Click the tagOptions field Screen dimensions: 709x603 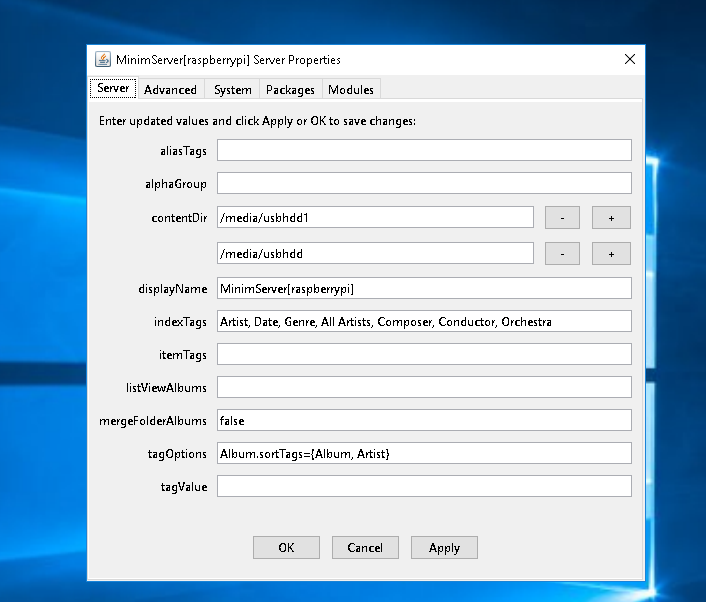point(425,454)
